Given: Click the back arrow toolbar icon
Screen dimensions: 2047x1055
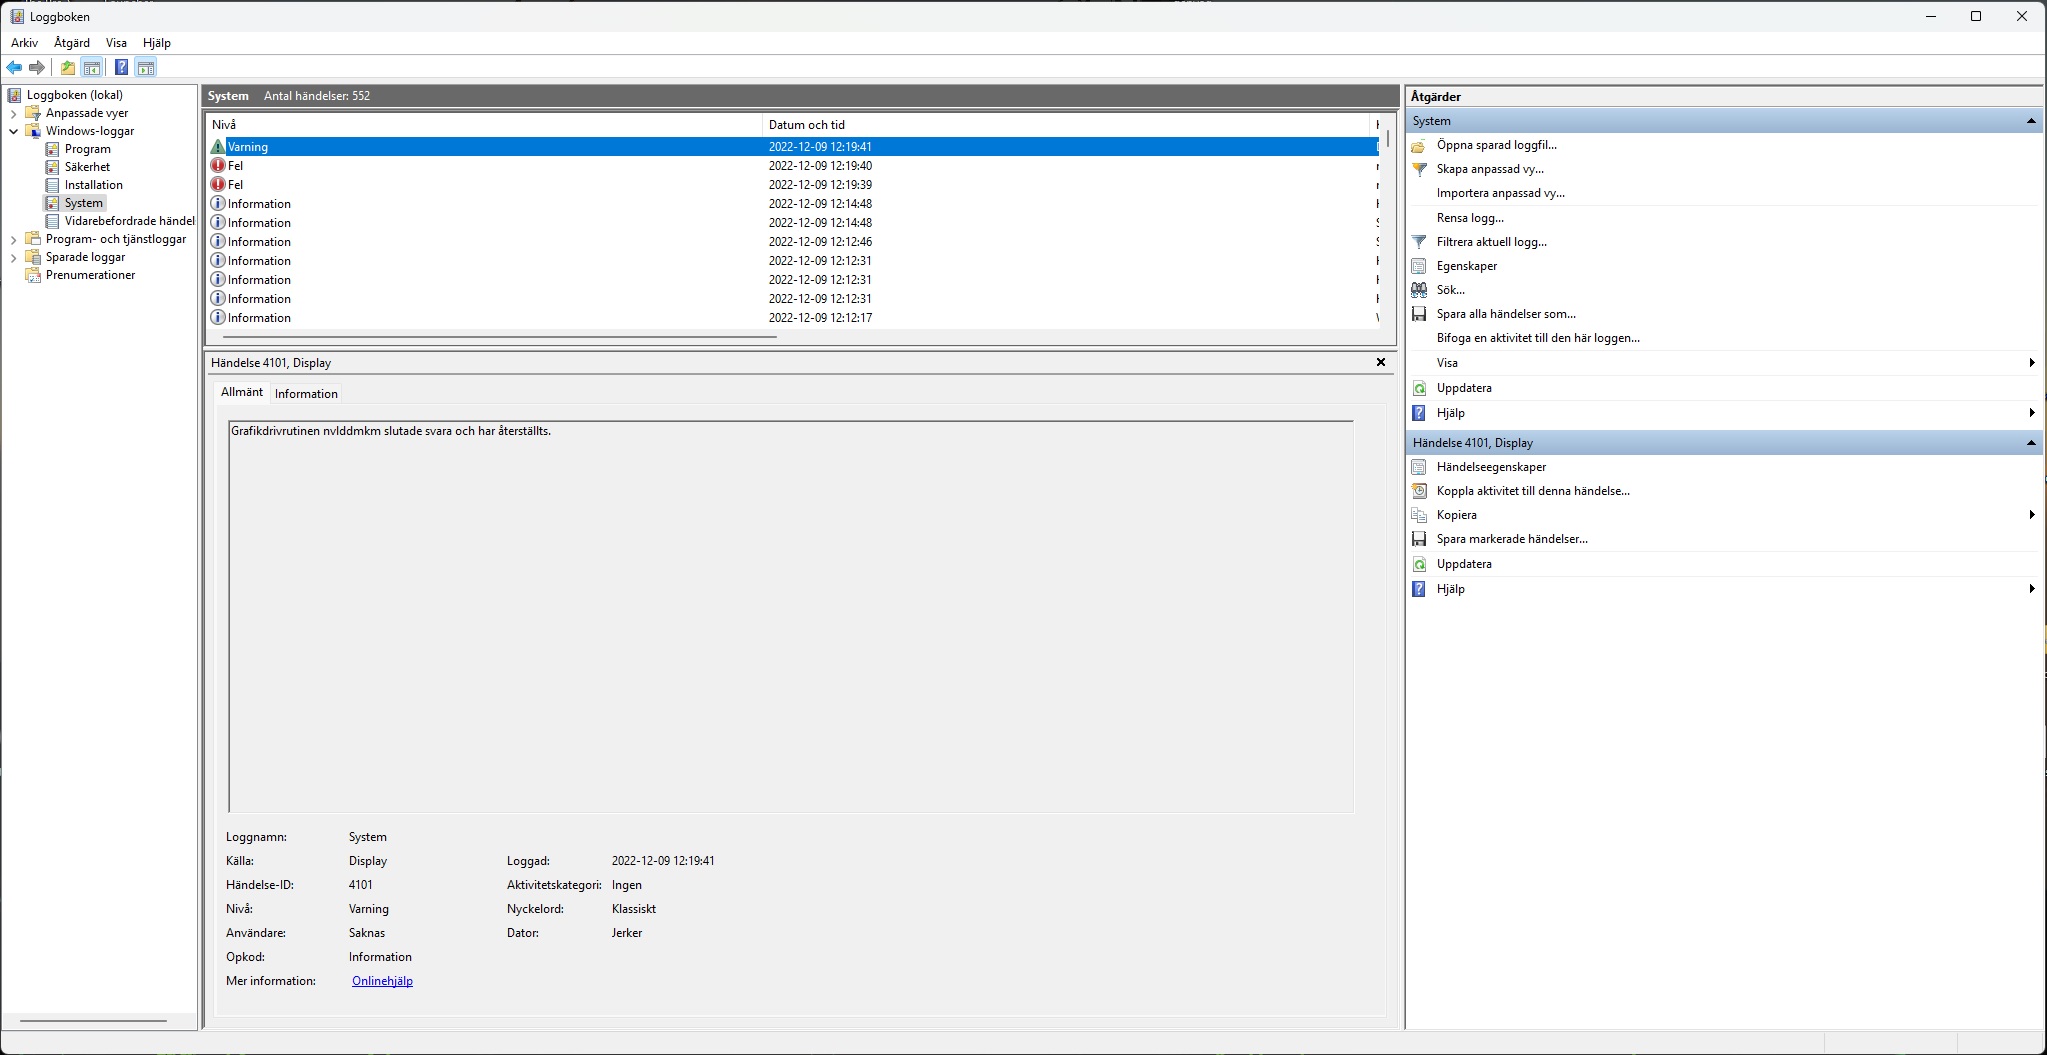Looking at the screenshot, I should click(14, 67).
